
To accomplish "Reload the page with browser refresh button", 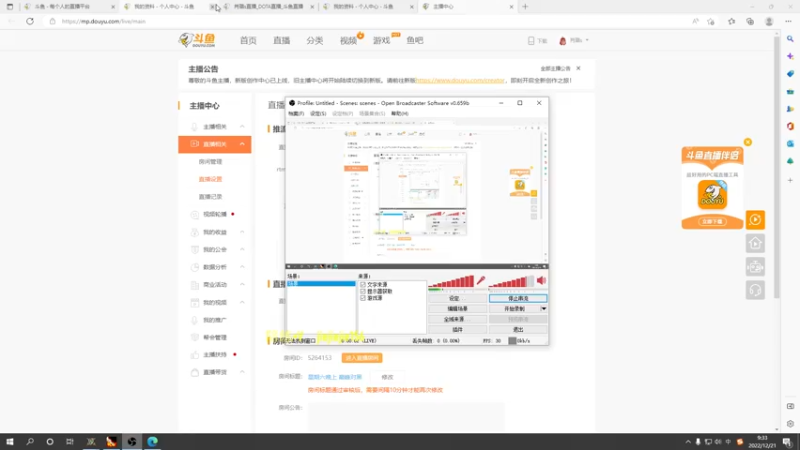I will tap(30, 21).
